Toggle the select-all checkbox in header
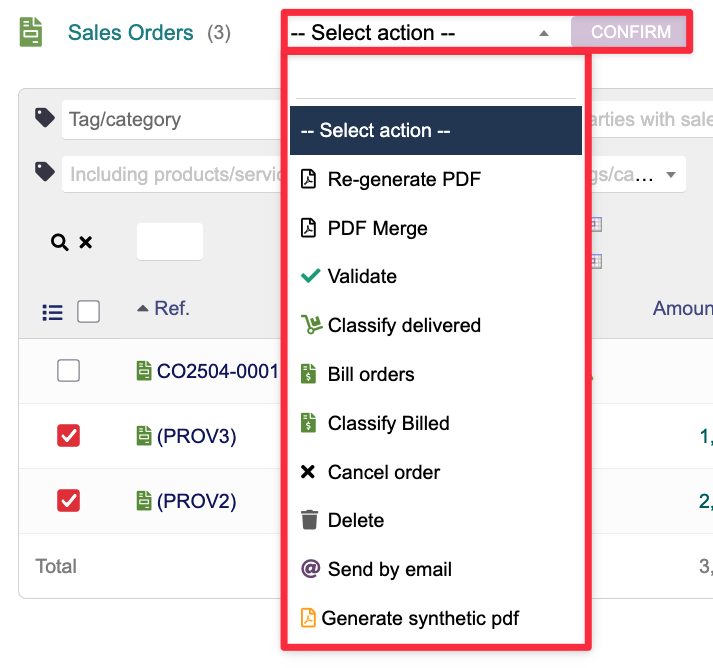The image size is (713, 668). click(88, 312)
